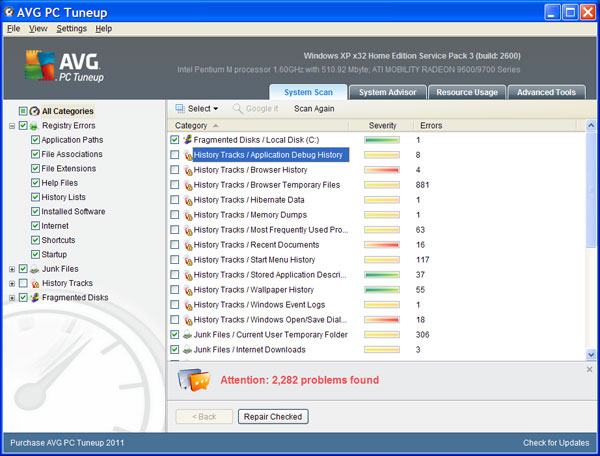Switch to the System Advisor tab
The width and height of the screenshot is (600, 456).
[387, 92]
